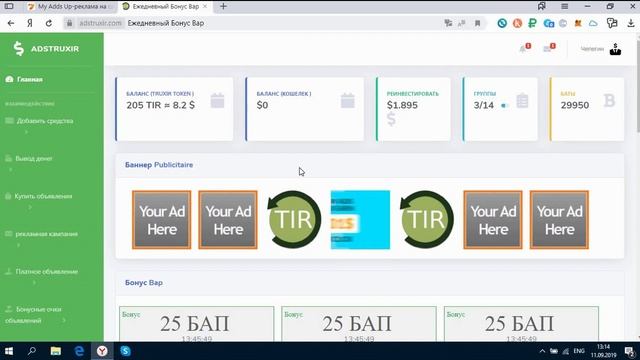
Task: Reload the current page
Action: pos(49,23)
